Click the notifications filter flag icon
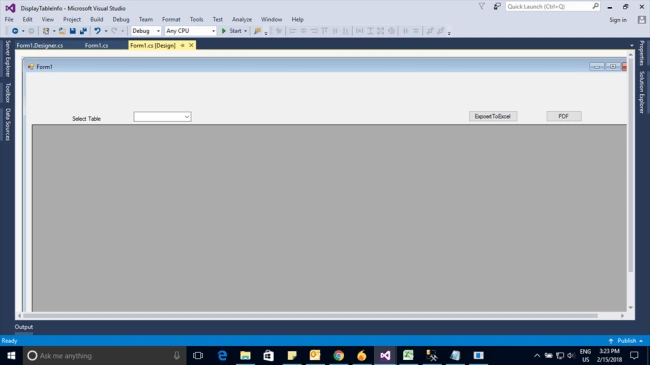Viewport: 650px width, 365px height. click(x=482, y=6)
